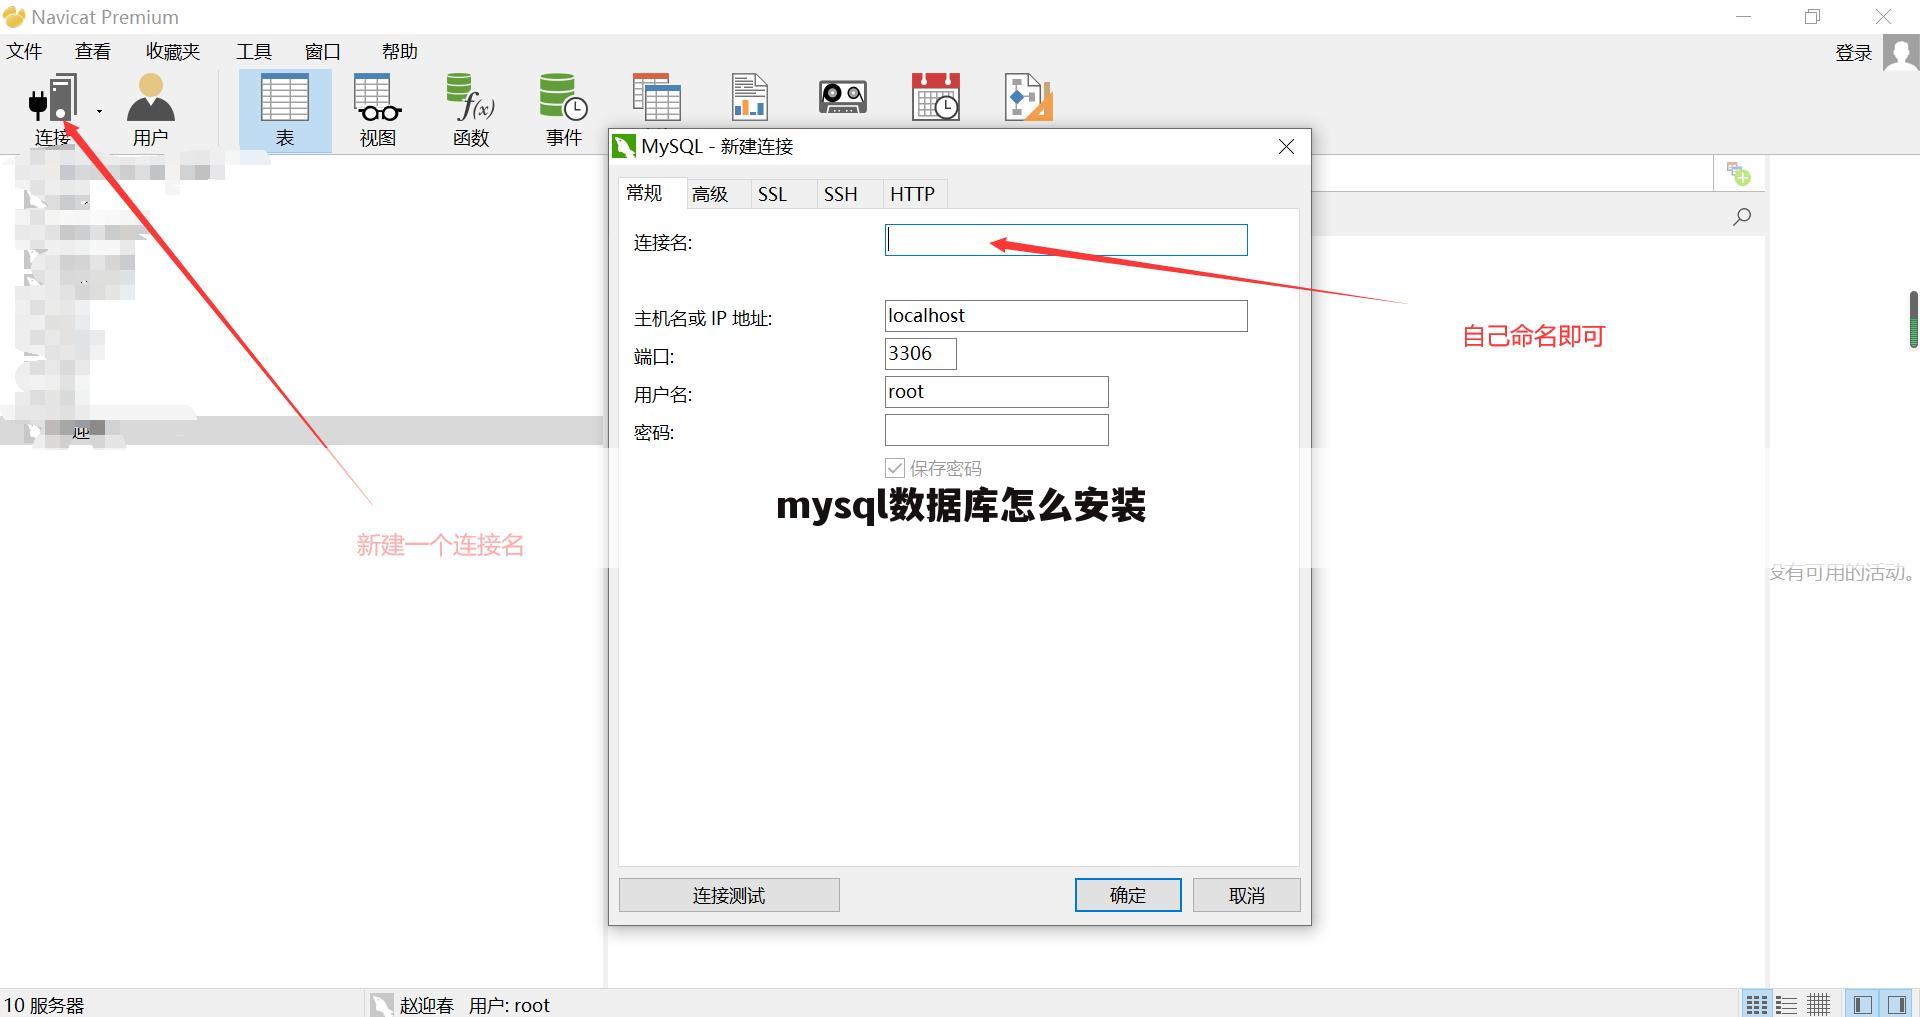Viewport: 1920px width, 1017px height.
Task: Select the Table toolbar icon
Action: tap(285, 110)
